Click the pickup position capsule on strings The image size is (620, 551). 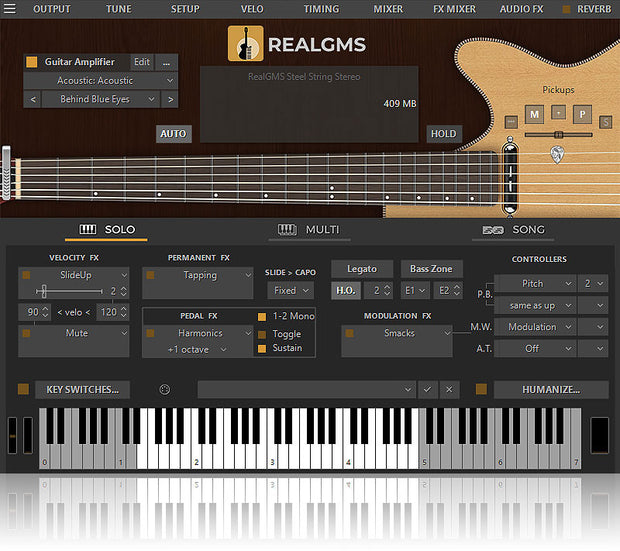pyautogui.click(x=510, y=178)
